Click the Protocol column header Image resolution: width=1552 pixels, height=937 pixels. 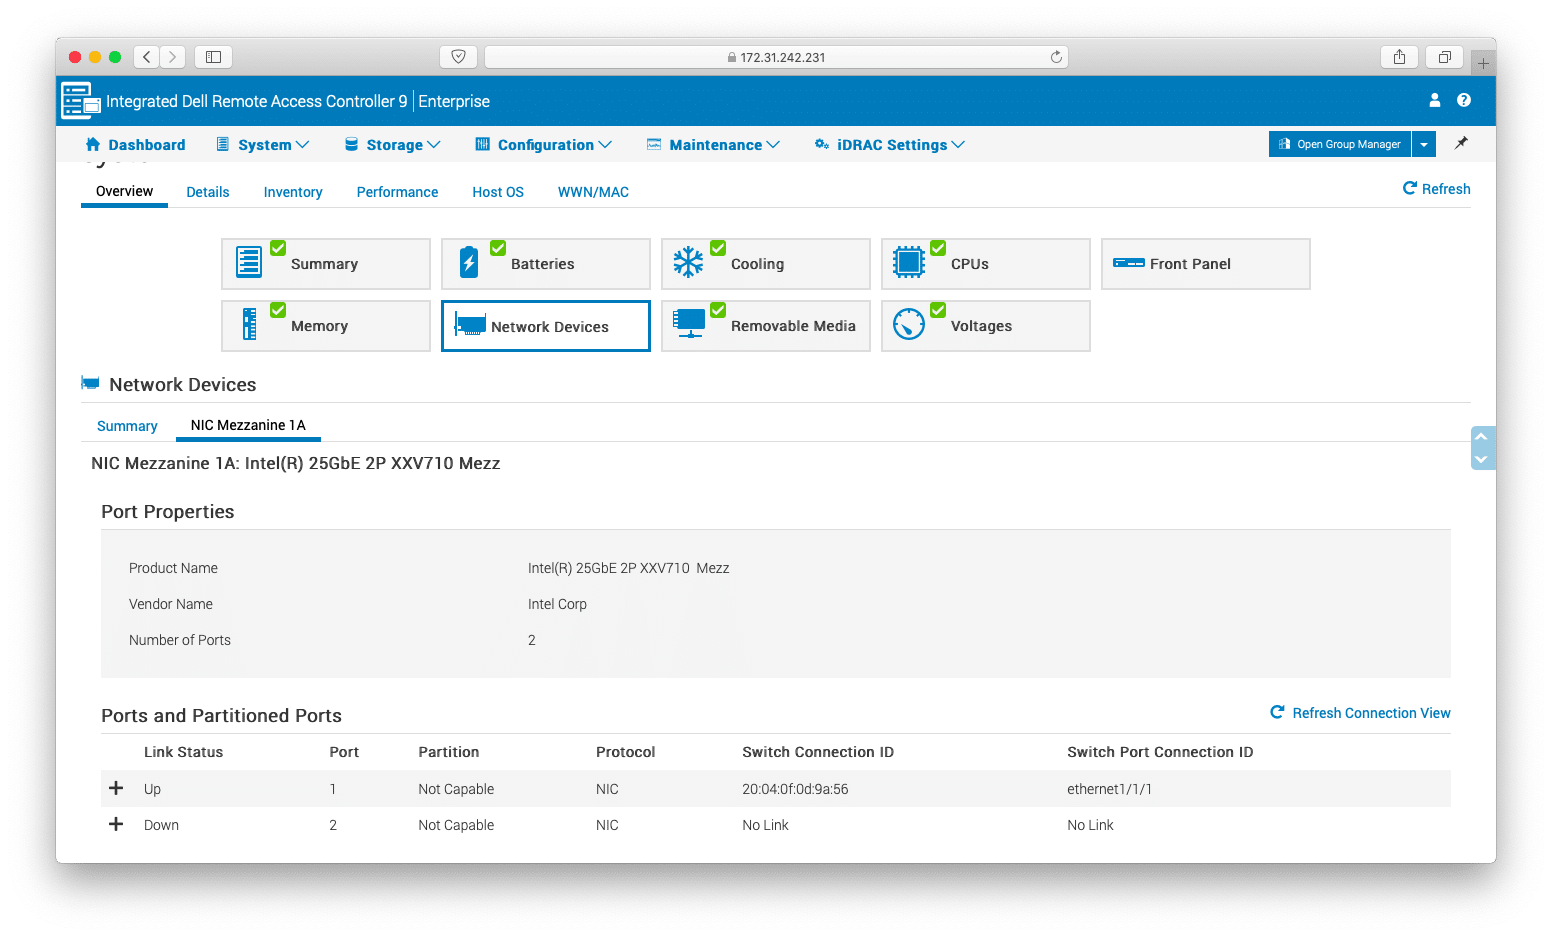625,752
